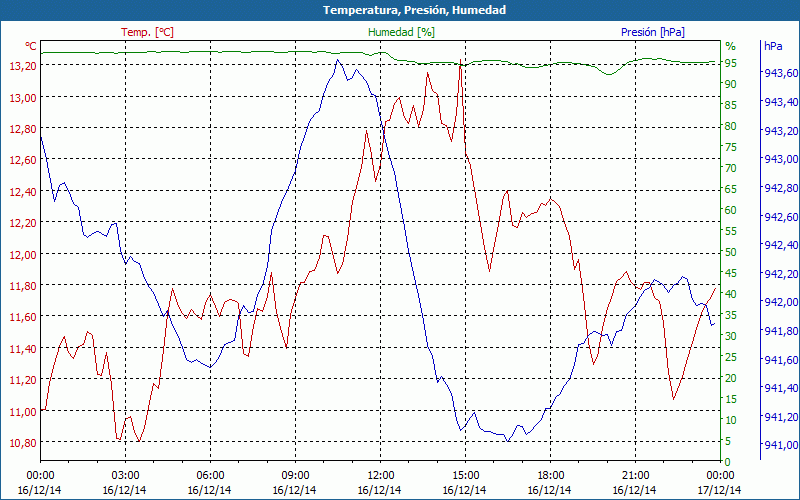Click the '75' humidity axis value

731,147
